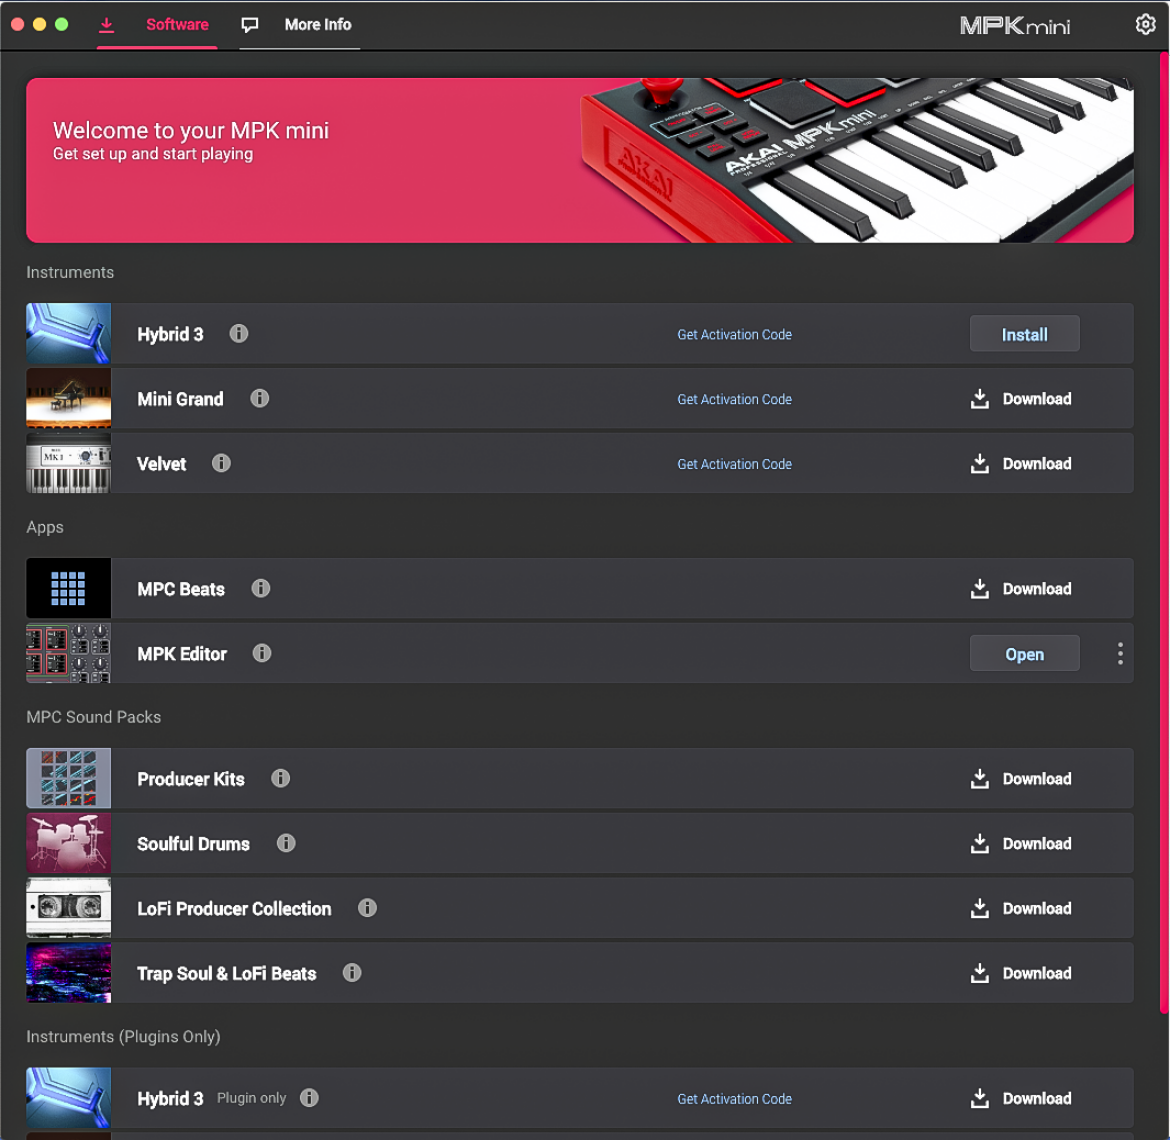Download Soulful Drums pack
1170x1140 pixels.
(1022, 844)
